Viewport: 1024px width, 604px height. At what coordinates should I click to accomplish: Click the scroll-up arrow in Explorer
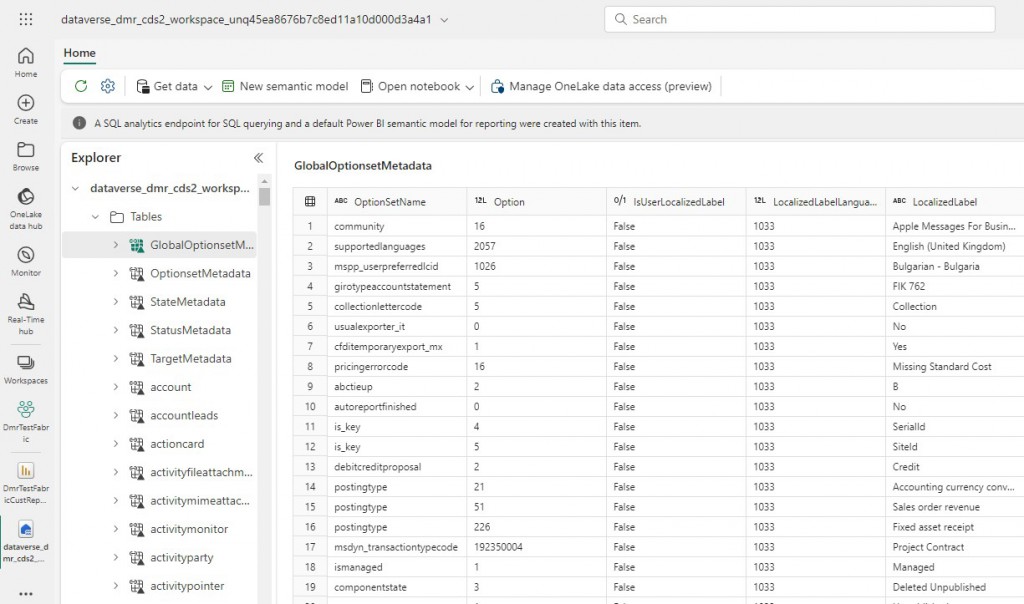coord(264,181)
